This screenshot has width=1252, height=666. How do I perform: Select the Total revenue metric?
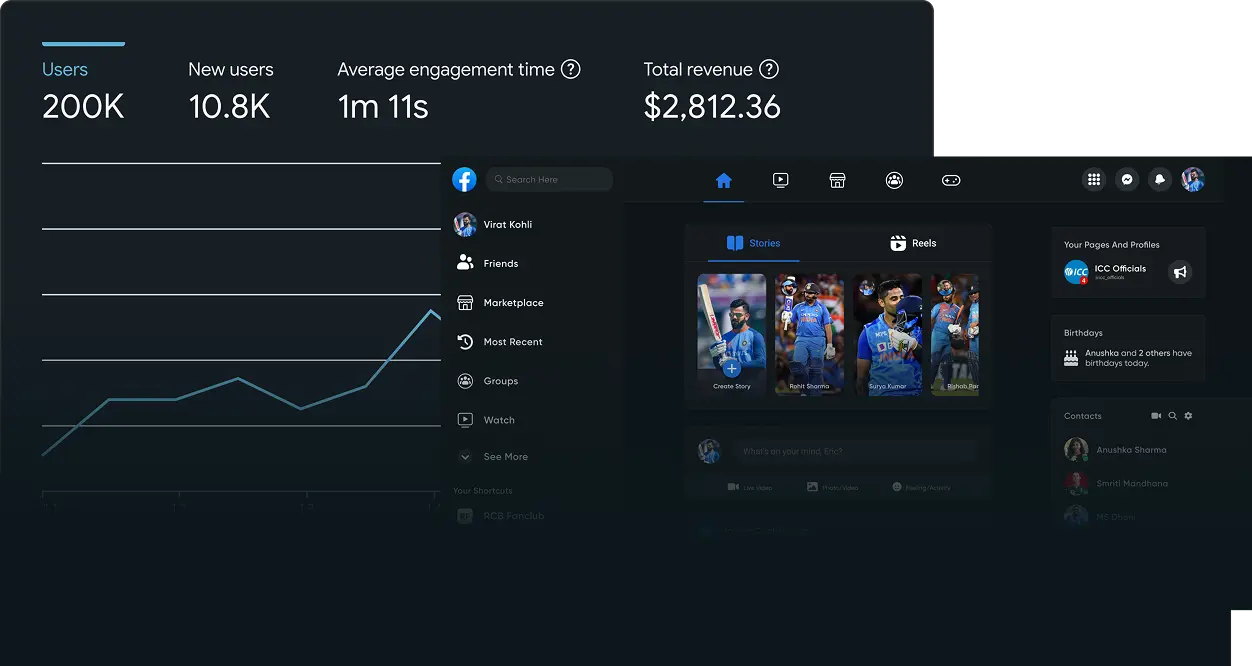coord(698,69)
